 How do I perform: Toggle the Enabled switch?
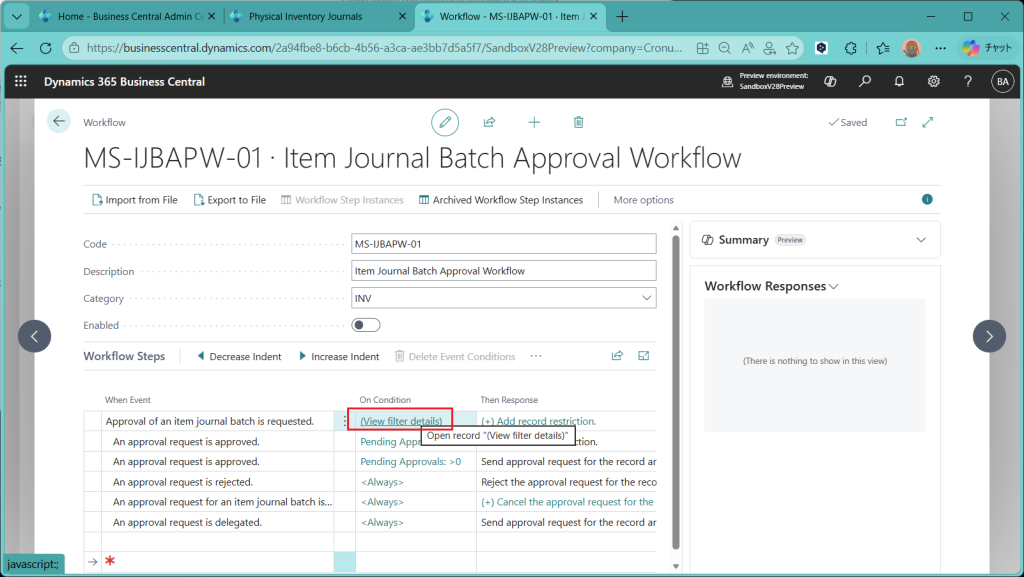tap(366, 325)
